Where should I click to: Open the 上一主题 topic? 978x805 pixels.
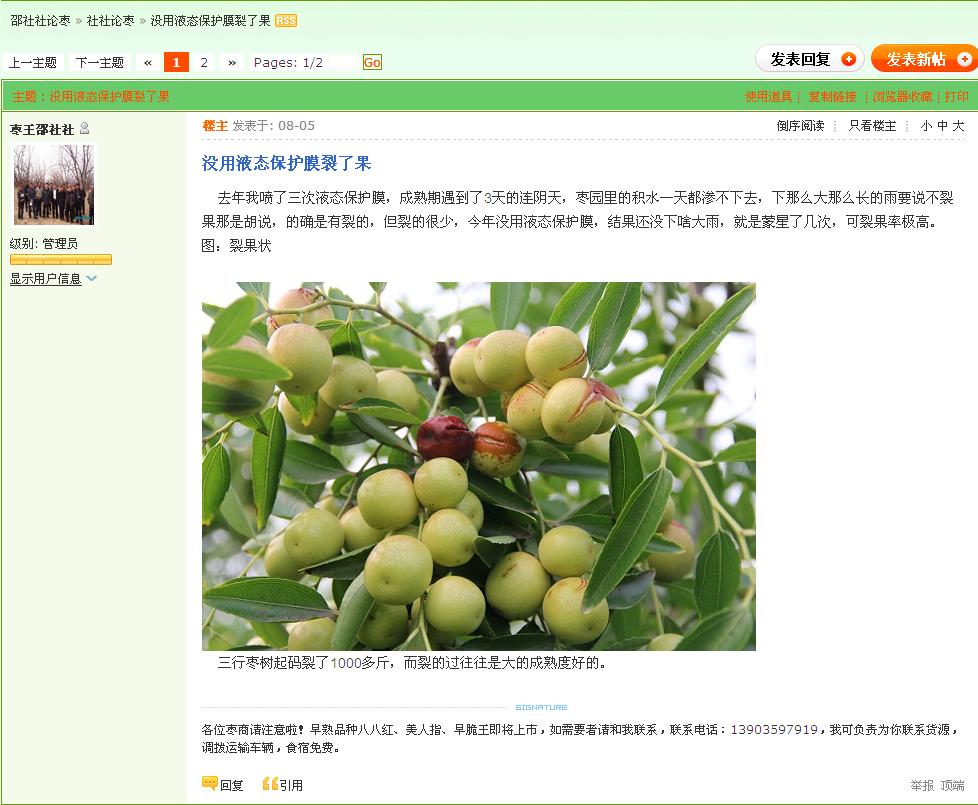32,62
